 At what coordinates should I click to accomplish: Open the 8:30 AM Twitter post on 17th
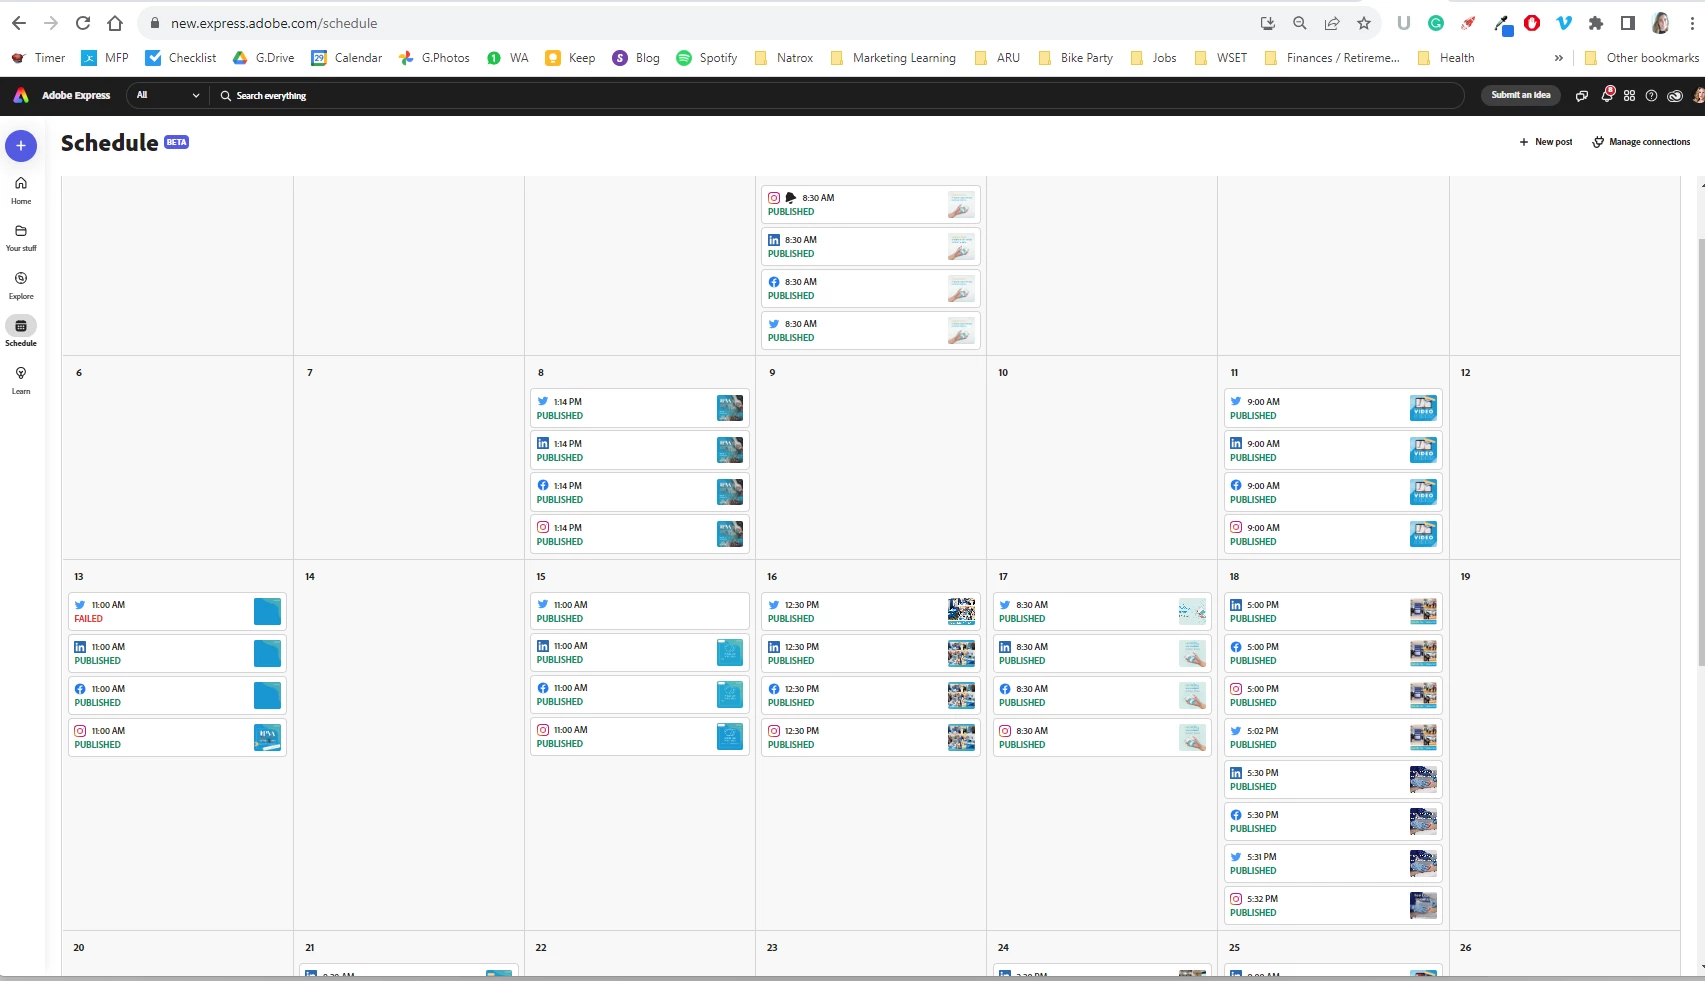point(1102,612)
